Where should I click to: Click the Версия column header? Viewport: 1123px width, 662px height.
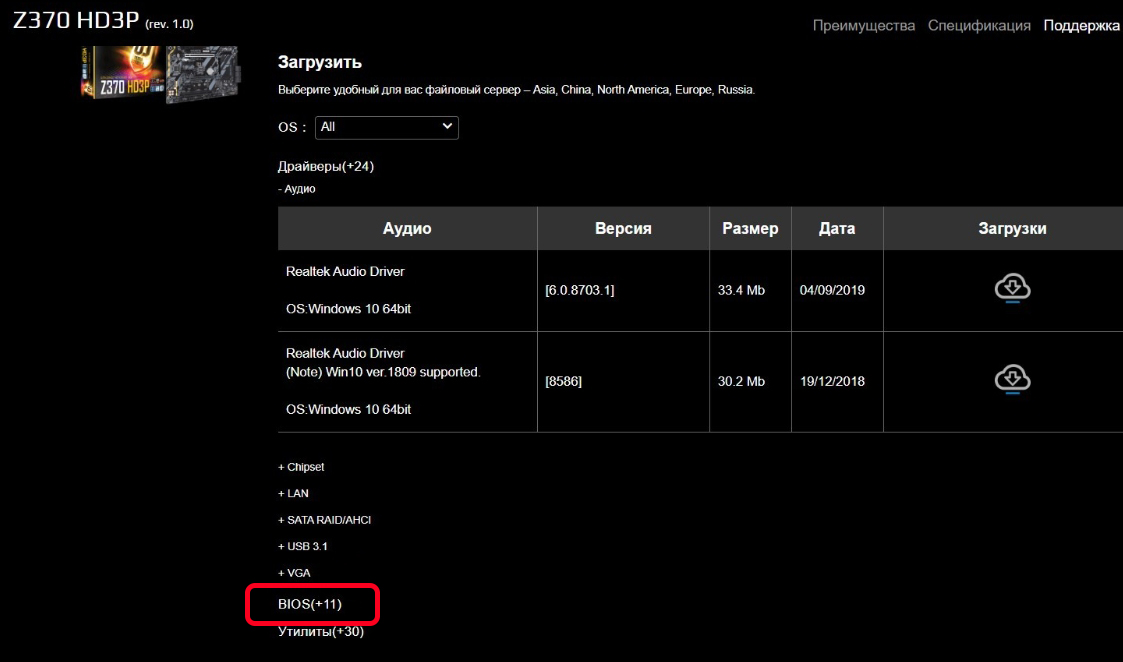click(623, 229)
